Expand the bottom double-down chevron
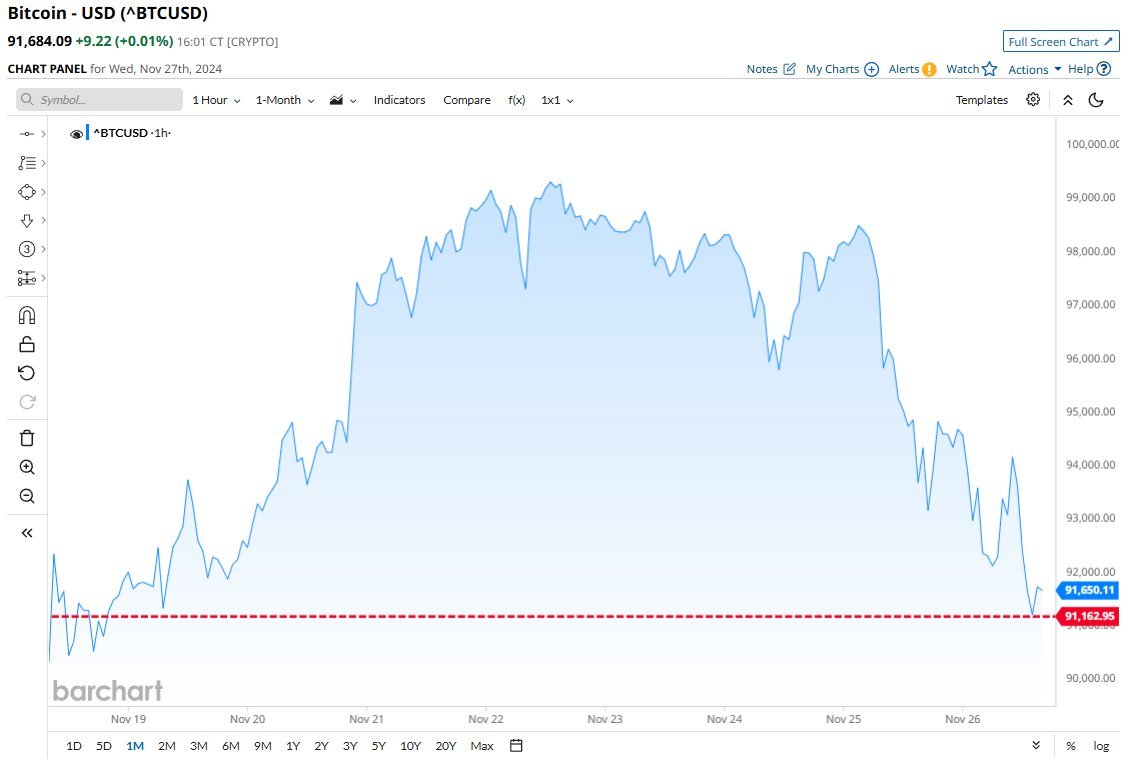This screenshot has width=1131, height=772. (1037, 745)
